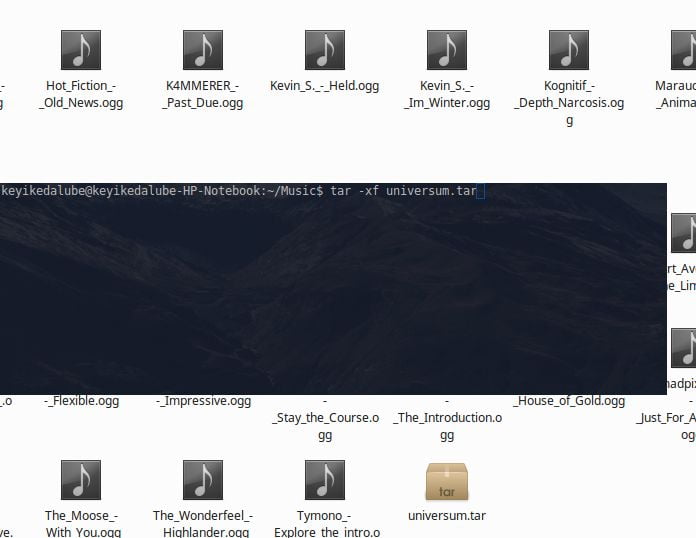The width and height of the screenshot is (696, 538).
Task: Click the _The_Introduction.ogg file label
Action: 447,418
